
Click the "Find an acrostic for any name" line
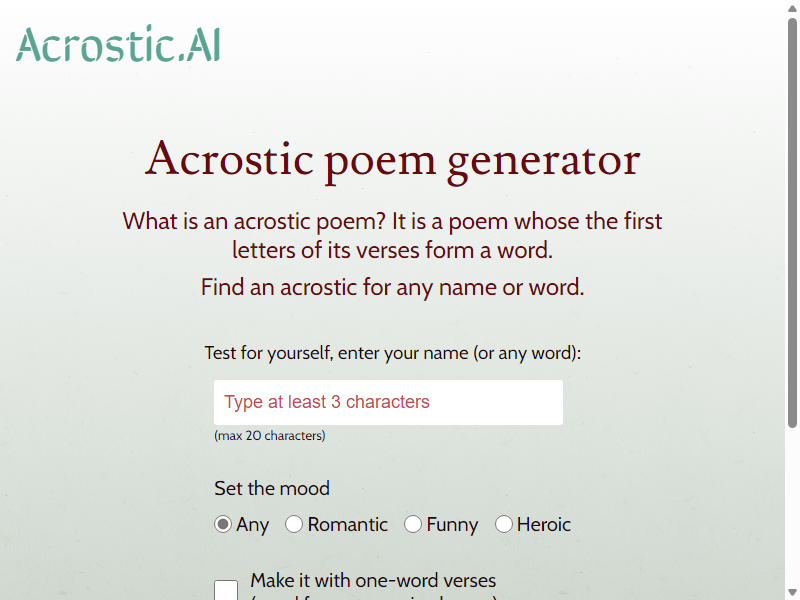tap(392, 287)
